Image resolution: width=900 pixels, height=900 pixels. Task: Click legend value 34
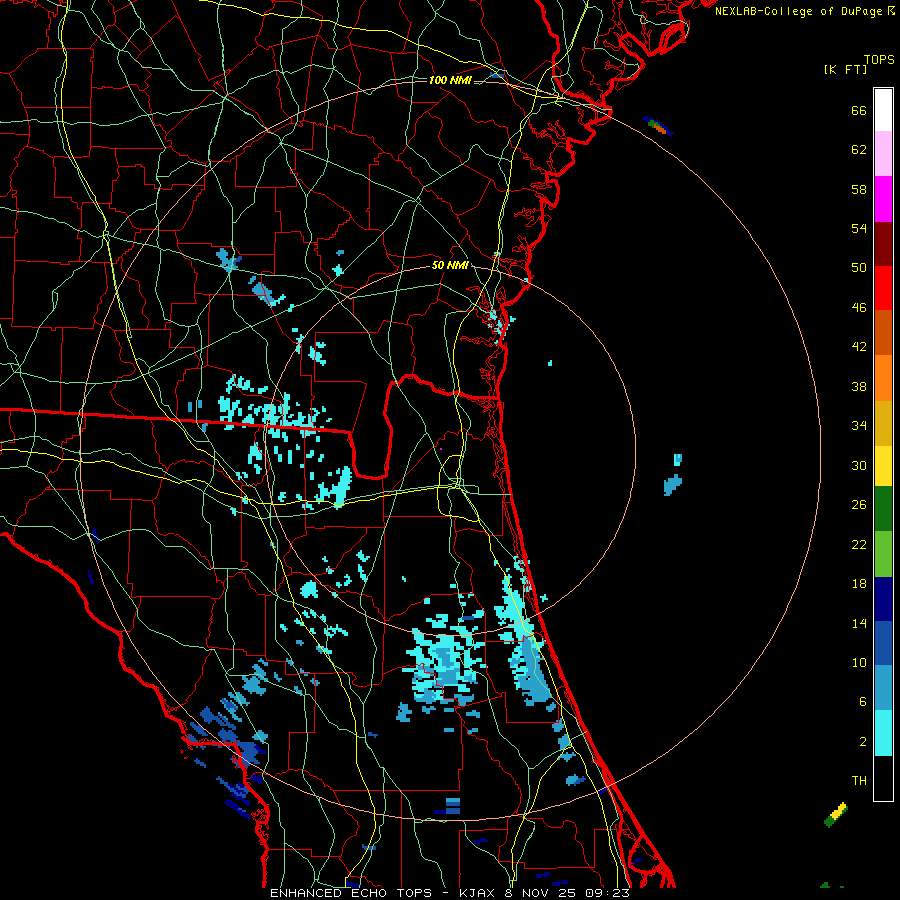pos(859,426)
